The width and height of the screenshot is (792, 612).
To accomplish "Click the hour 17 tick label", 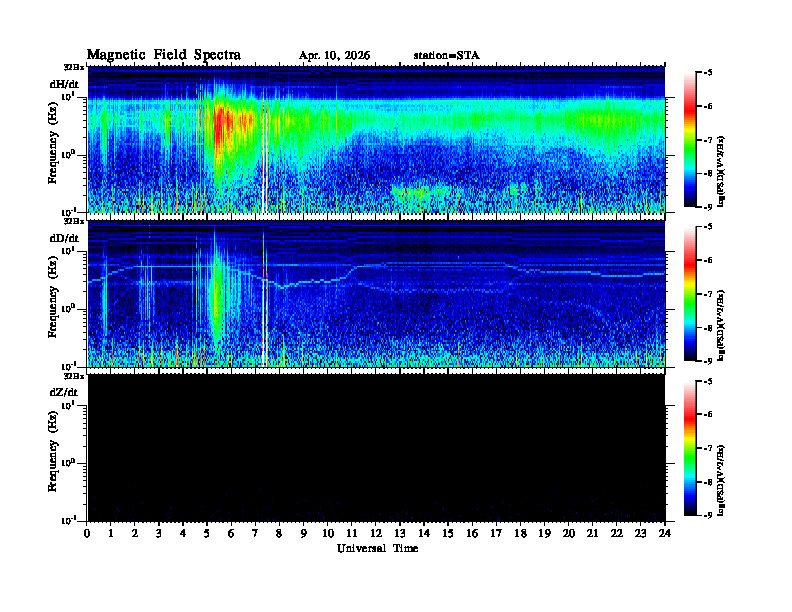I will click(496, 533).
